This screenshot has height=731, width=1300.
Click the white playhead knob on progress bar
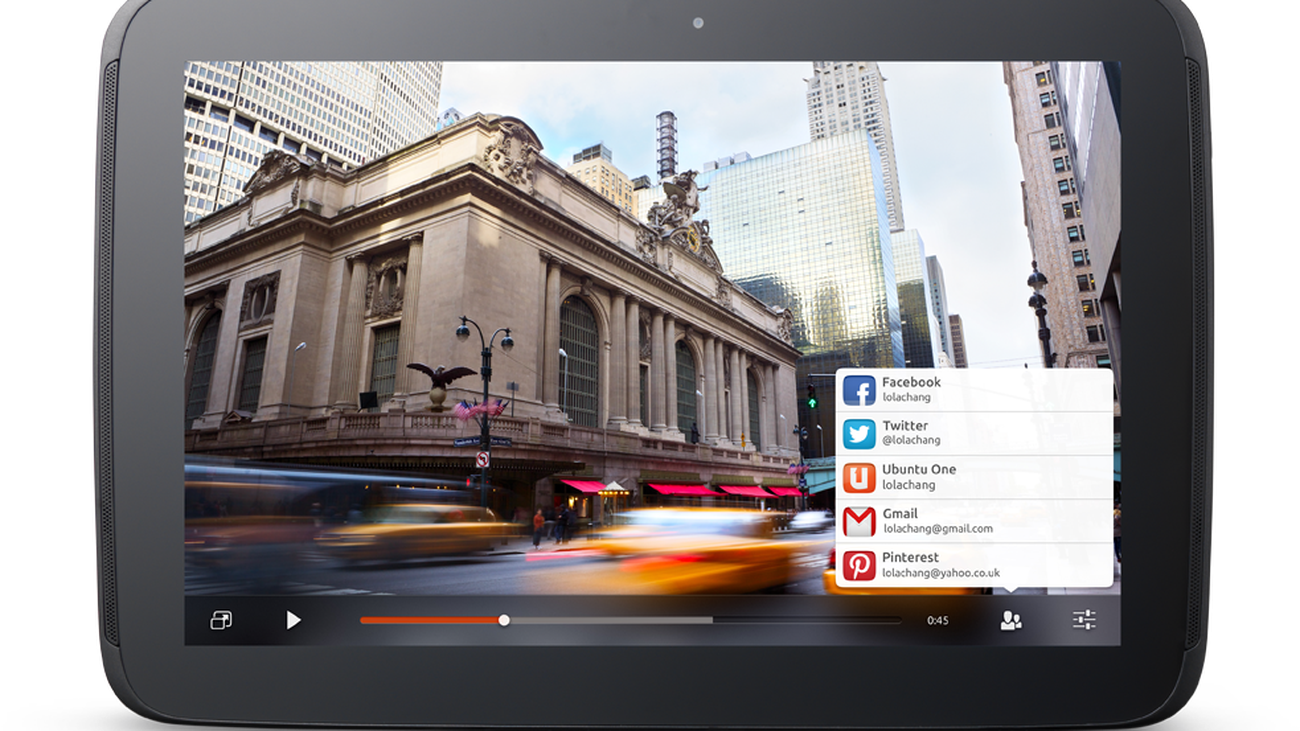[504, 620]
